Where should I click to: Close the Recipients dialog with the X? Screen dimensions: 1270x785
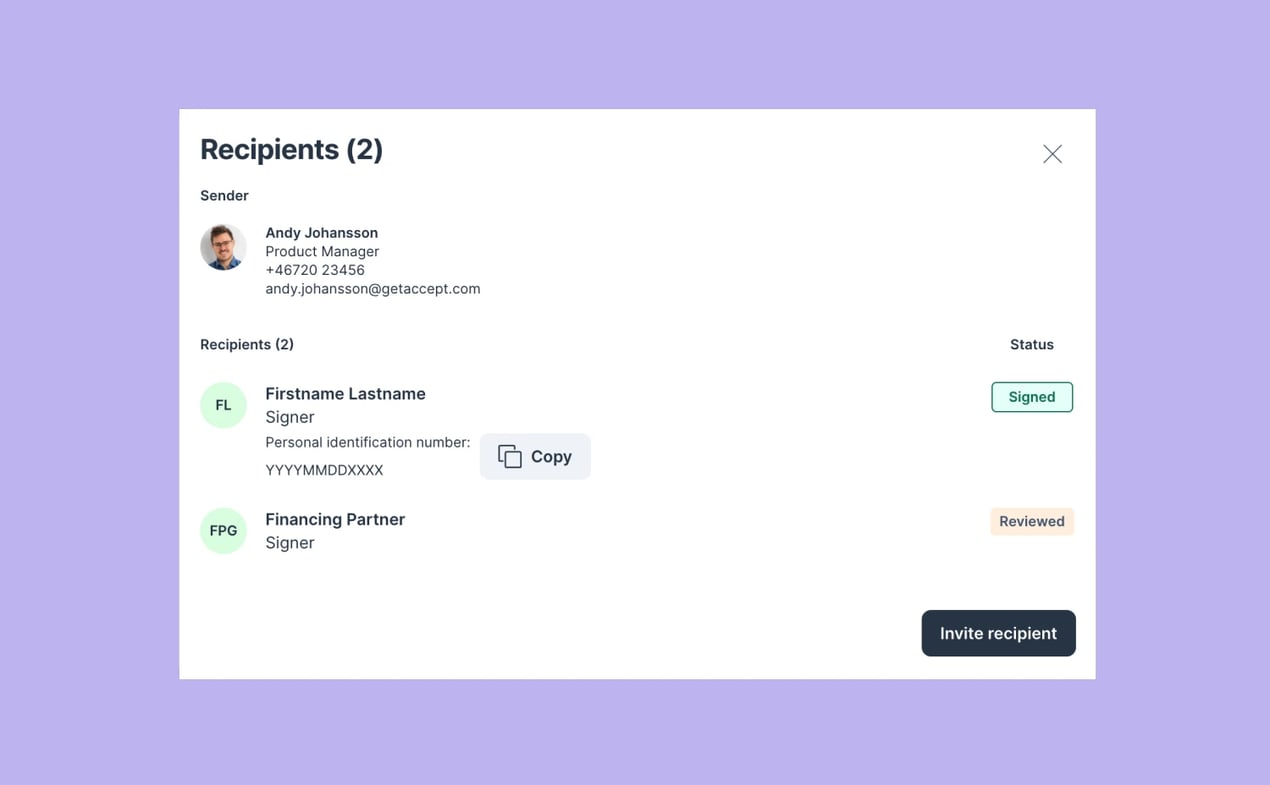point(1052,154)
